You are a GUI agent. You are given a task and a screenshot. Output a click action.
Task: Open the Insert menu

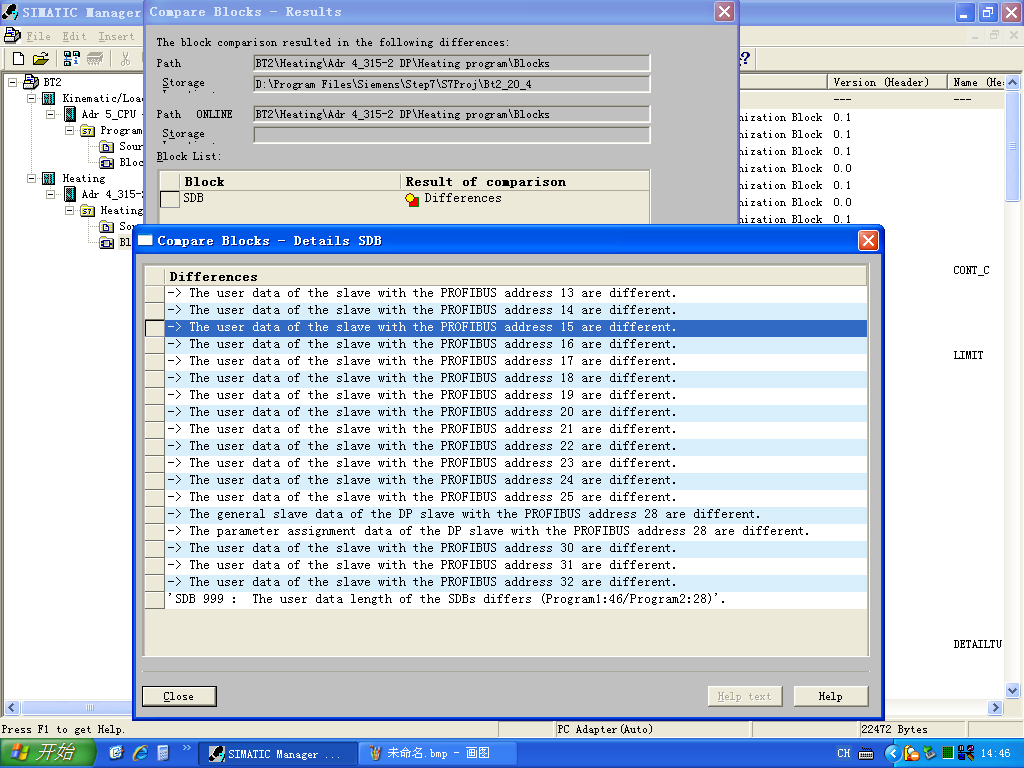point(116,37)
